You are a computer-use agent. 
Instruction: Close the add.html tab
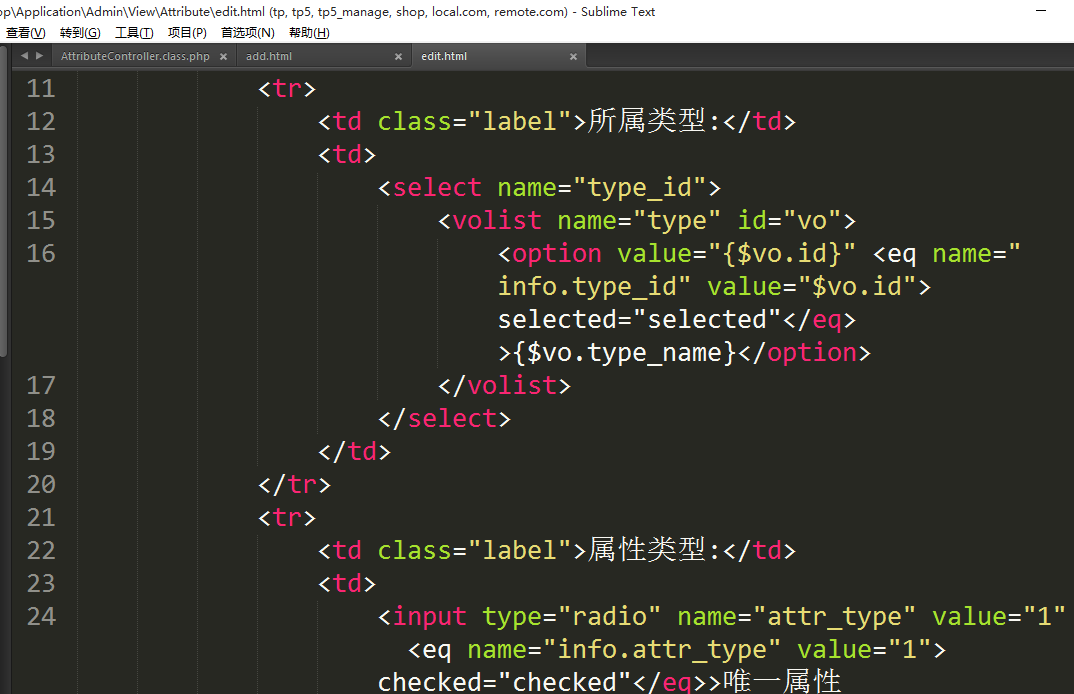tap(398, 57)
